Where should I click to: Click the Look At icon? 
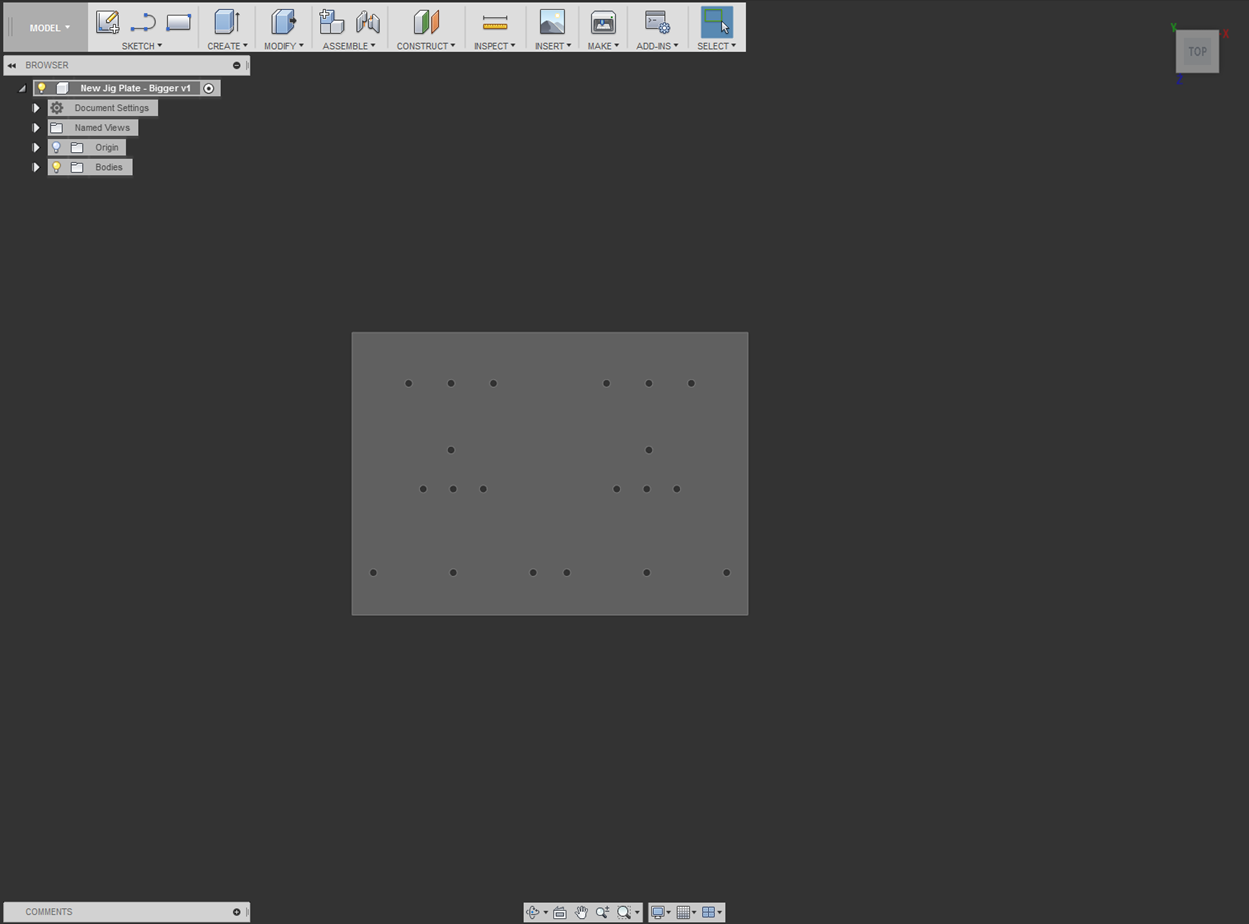pyautogui.click(x=560, y=912)
